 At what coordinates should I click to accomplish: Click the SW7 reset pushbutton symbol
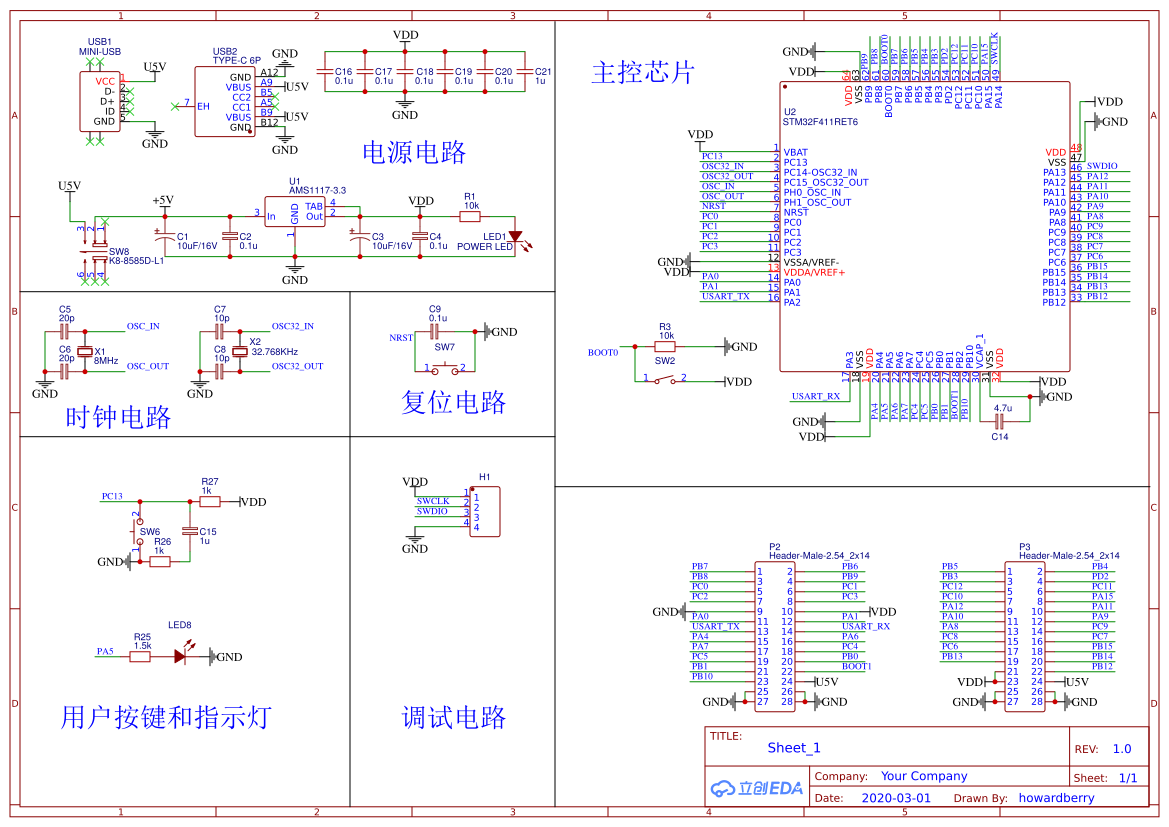tap(444, 368)
